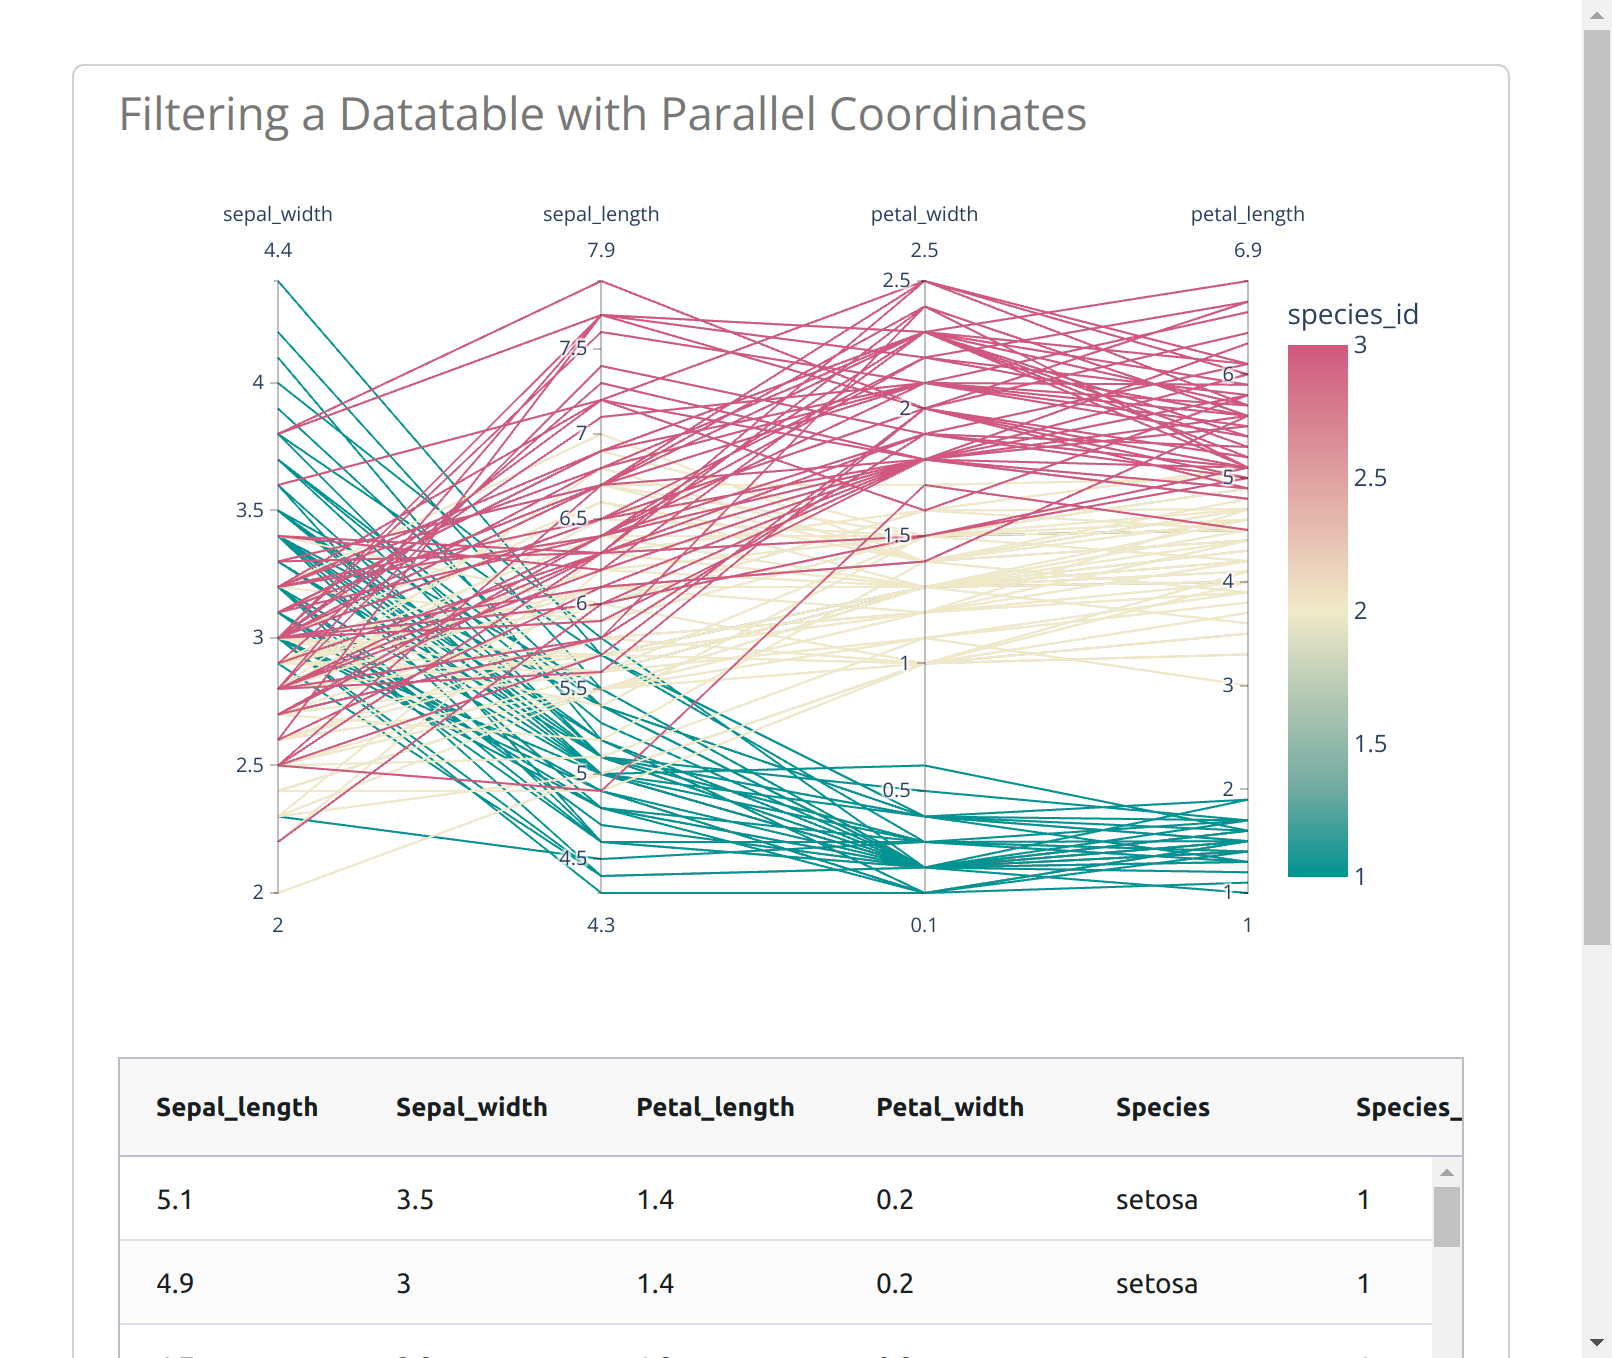Click the Sepal_length column header
The width and height of the screenshot is (1612, 1358).
[237, 1107]
